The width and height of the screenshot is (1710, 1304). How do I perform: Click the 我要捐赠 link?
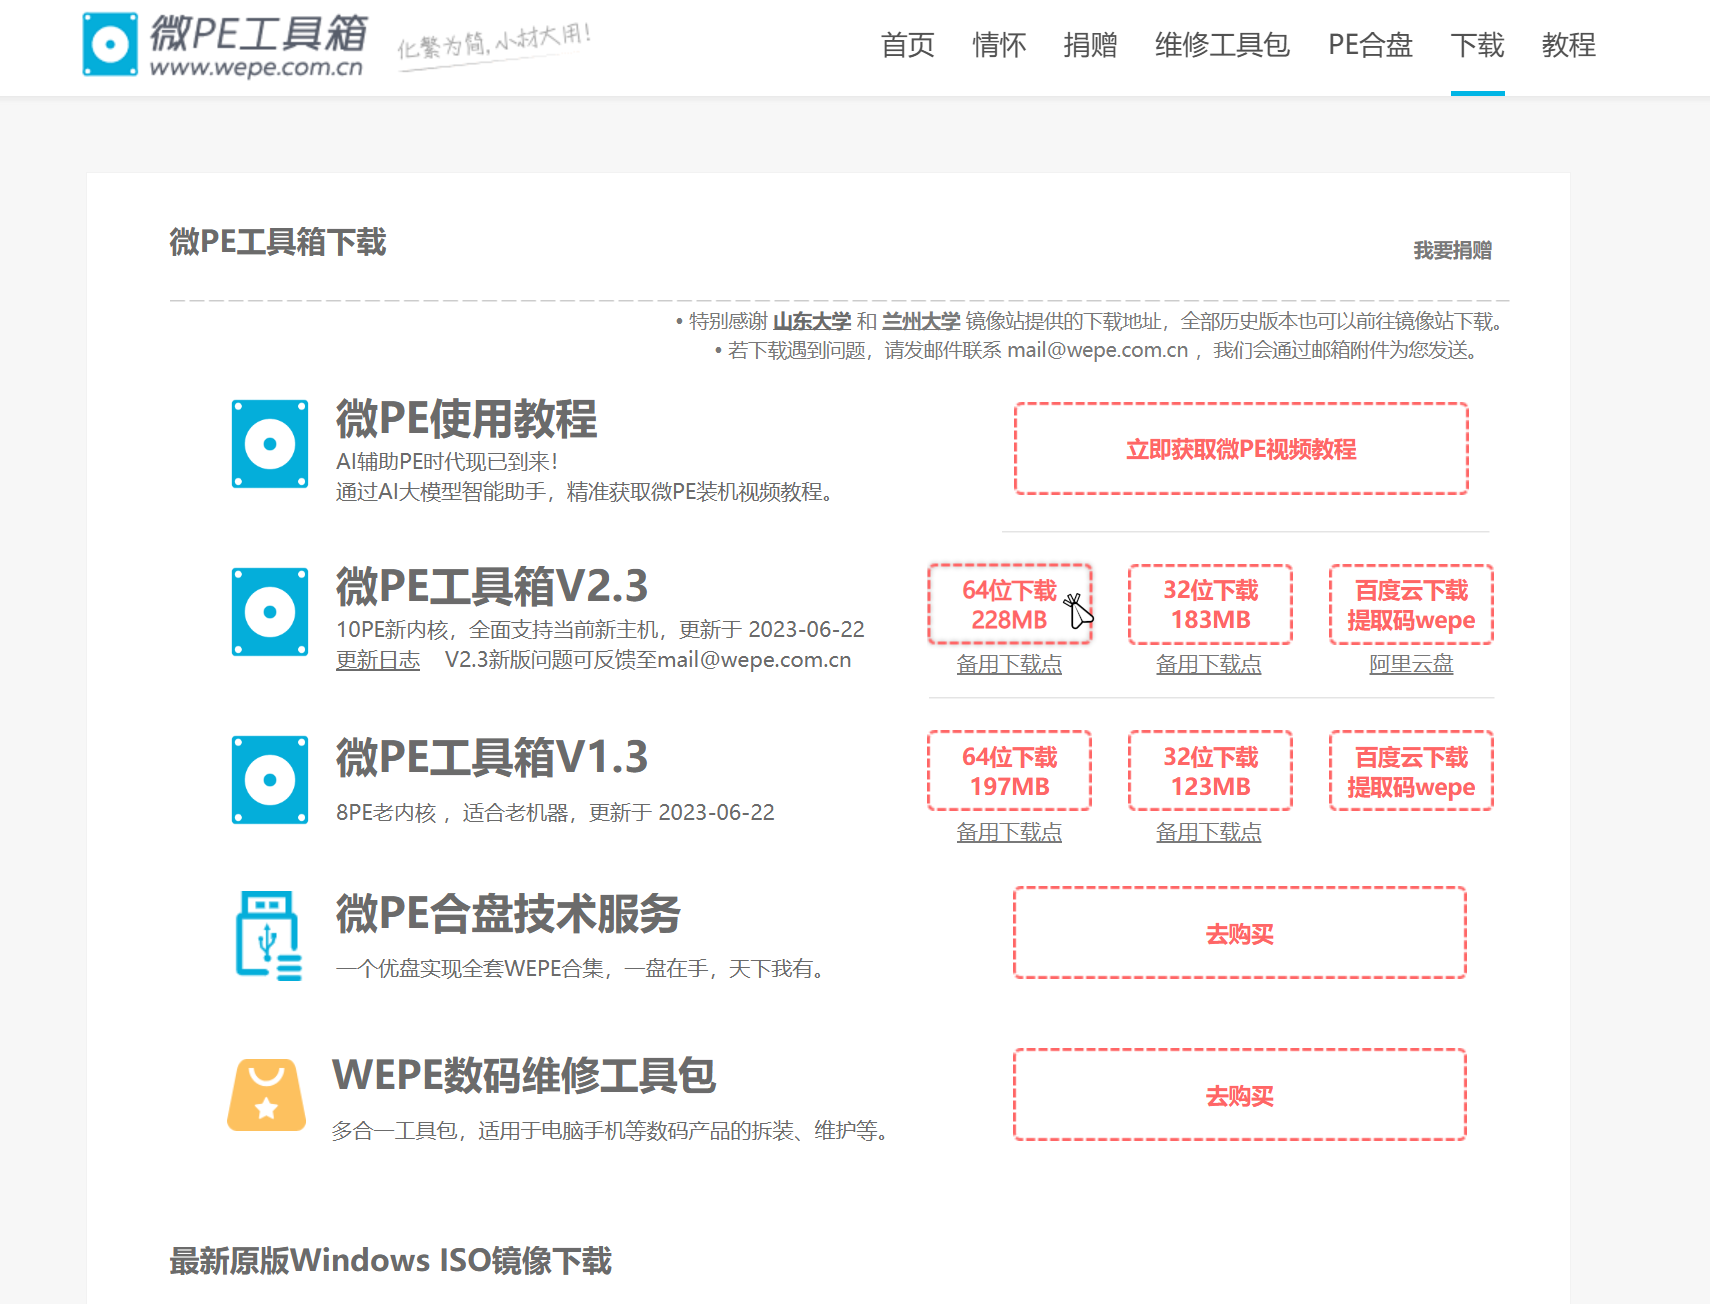[x=1452, y=250]
